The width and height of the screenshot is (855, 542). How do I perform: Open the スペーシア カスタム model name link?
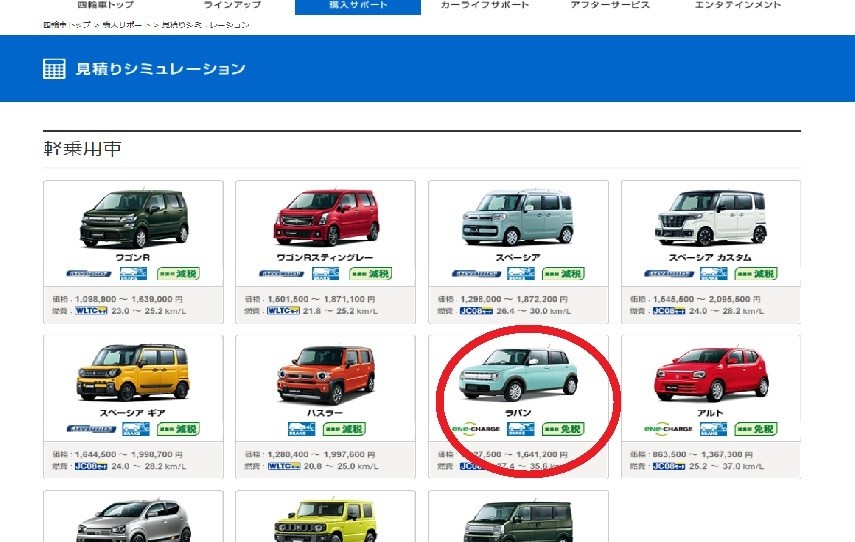[710, 257]
